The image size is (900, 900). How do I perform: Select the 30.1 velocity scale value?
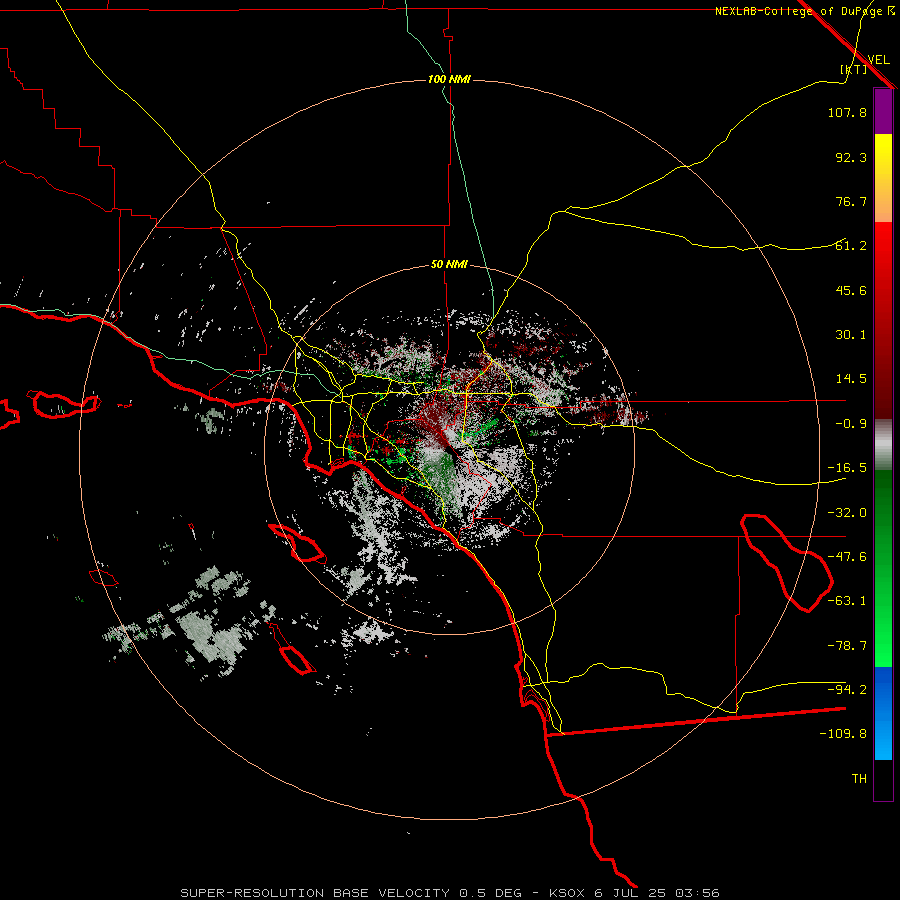851,335
